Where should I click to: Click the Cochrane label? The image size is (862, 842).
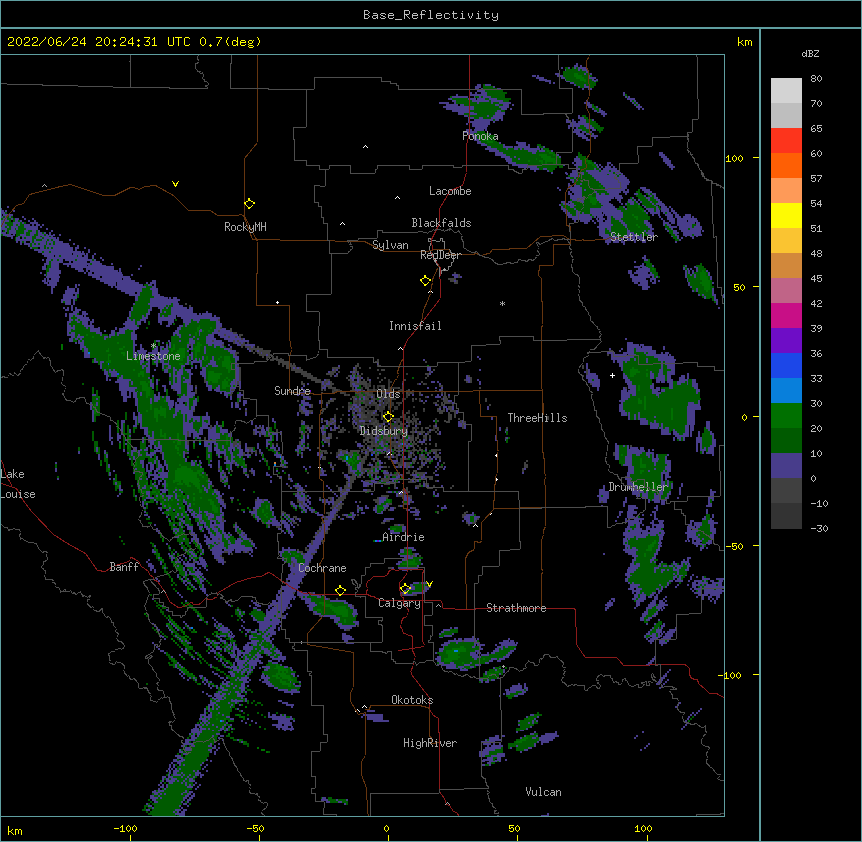coord(322,568)
